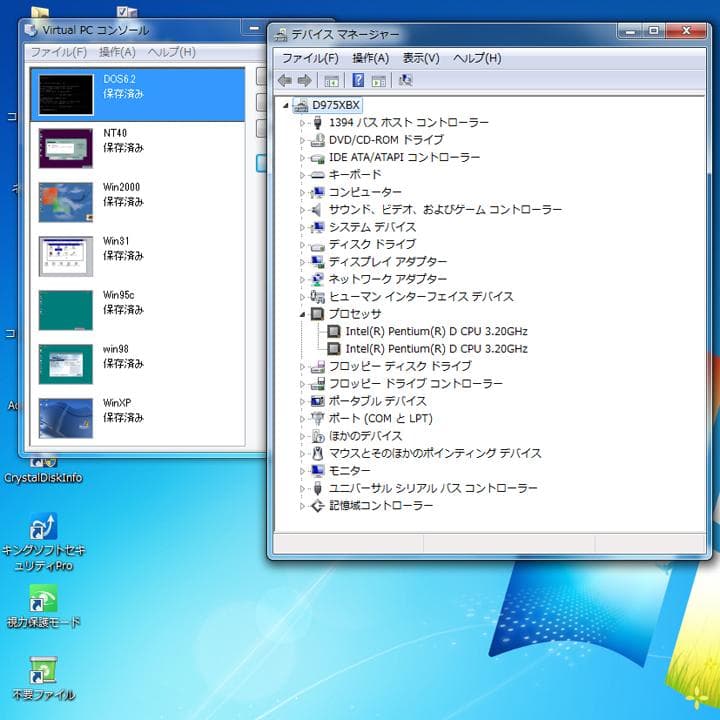The width and height of the screenshot is (720, 720).
Task: Collapse the D975XBX root node
Action: (x=286, y=106)
